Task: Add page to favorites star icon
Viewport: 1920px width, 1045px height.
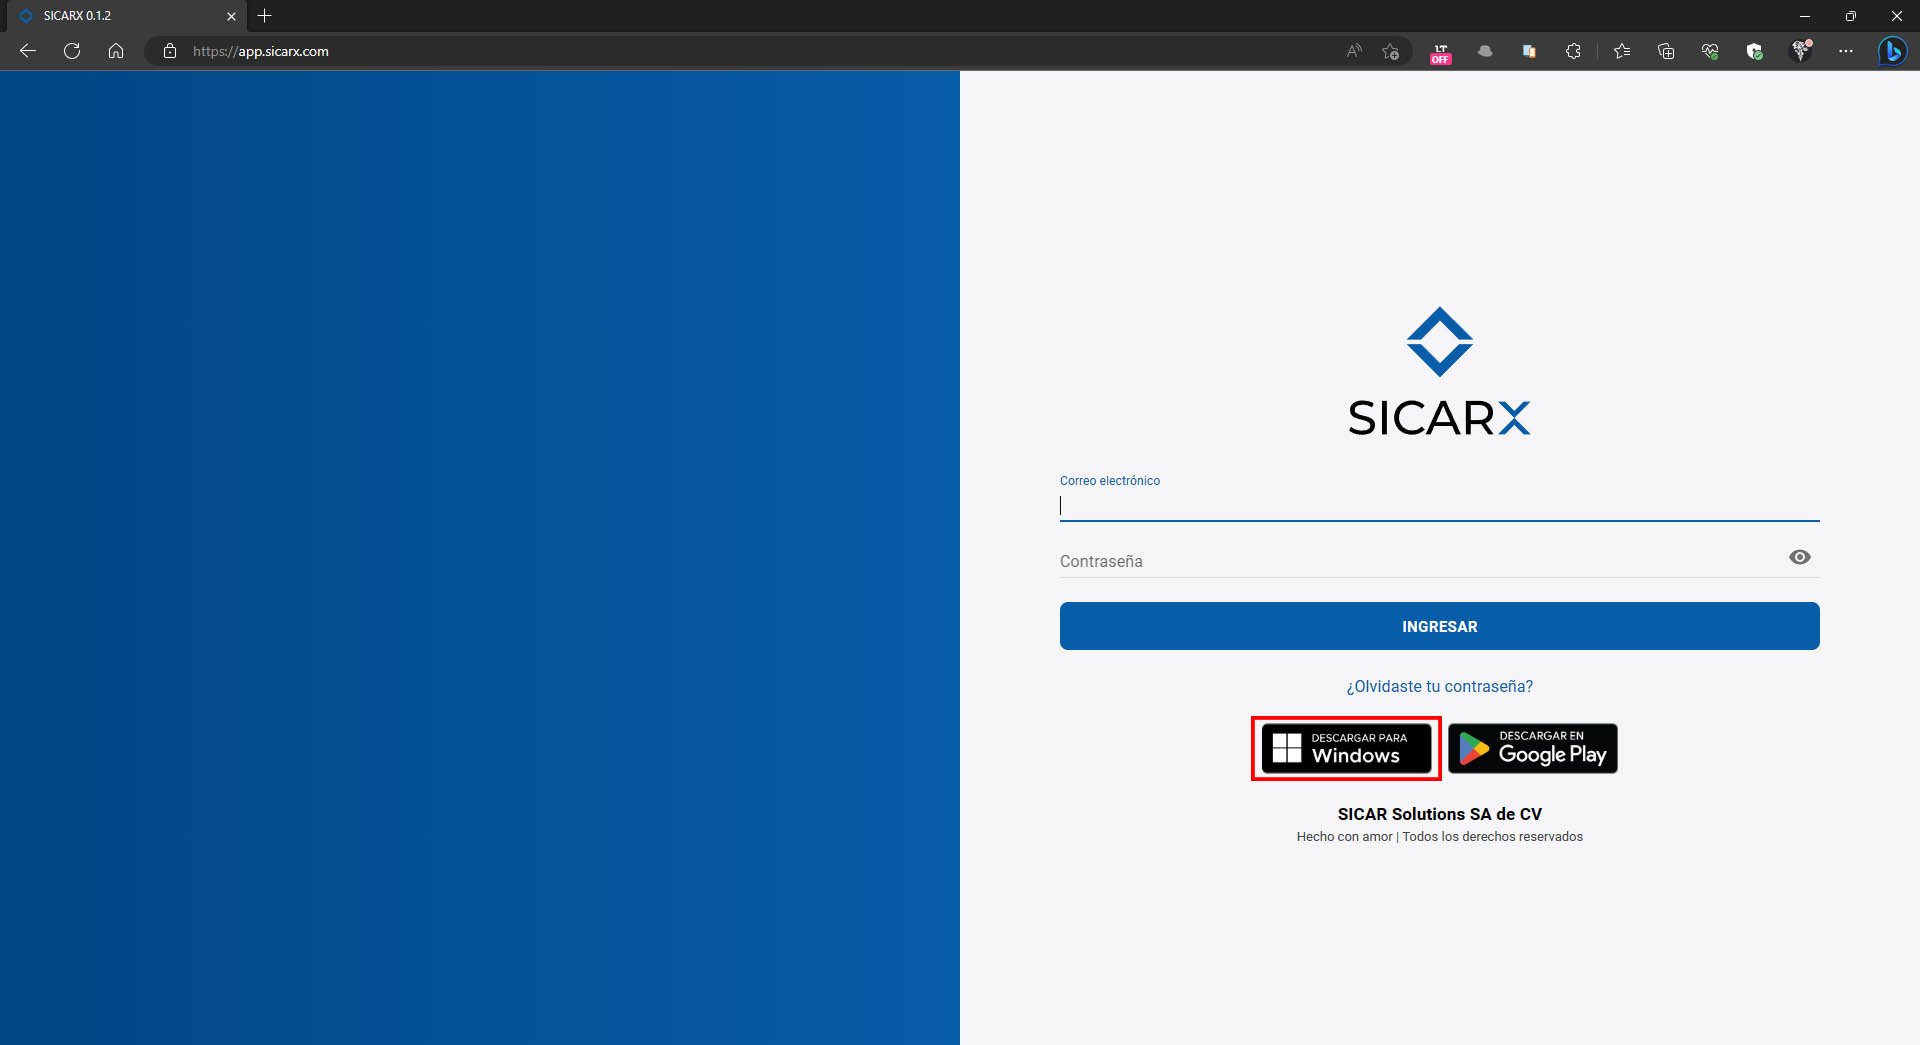Action: pyautogui.click(x=1390, y=51)
